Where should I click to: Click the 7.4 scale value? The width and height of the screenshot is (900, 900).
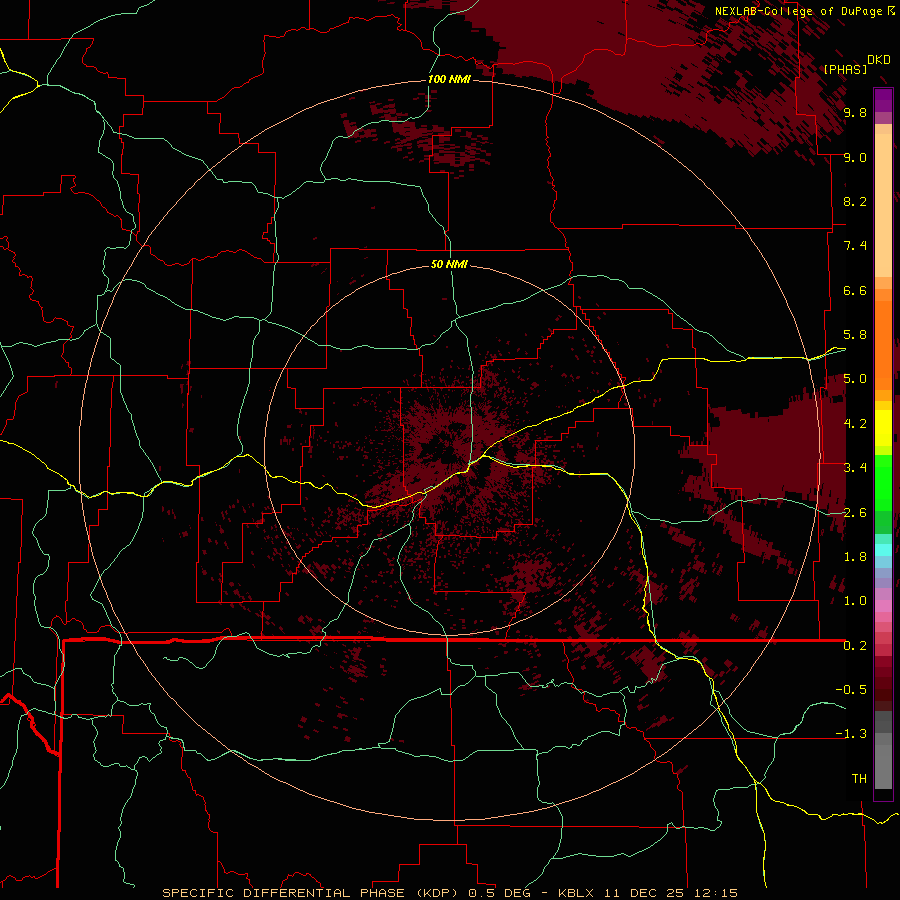[855, 246]
